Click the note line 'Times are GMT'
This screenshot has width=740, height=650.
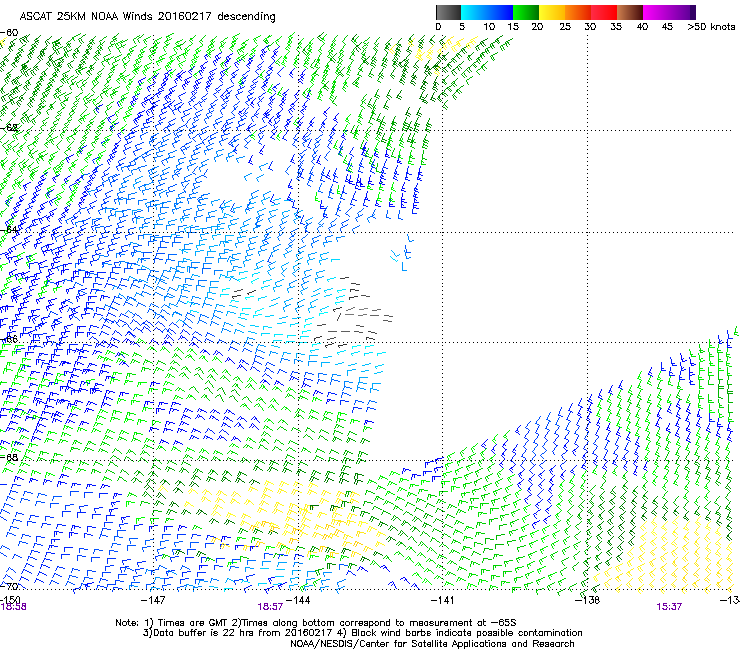click(316, 623)
